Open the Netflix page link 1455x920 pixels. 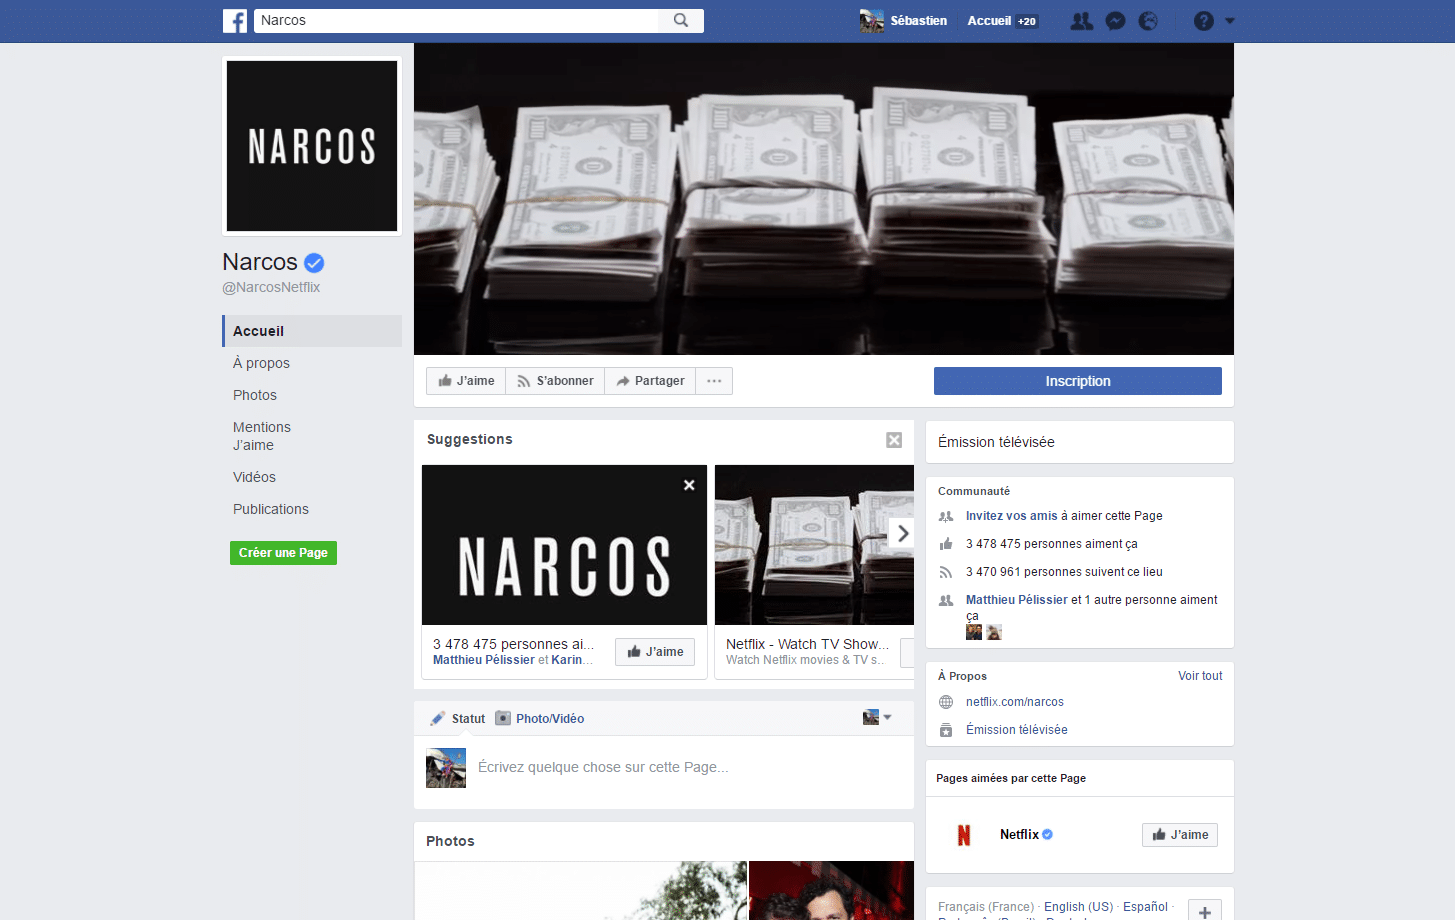coord(1019,834)
